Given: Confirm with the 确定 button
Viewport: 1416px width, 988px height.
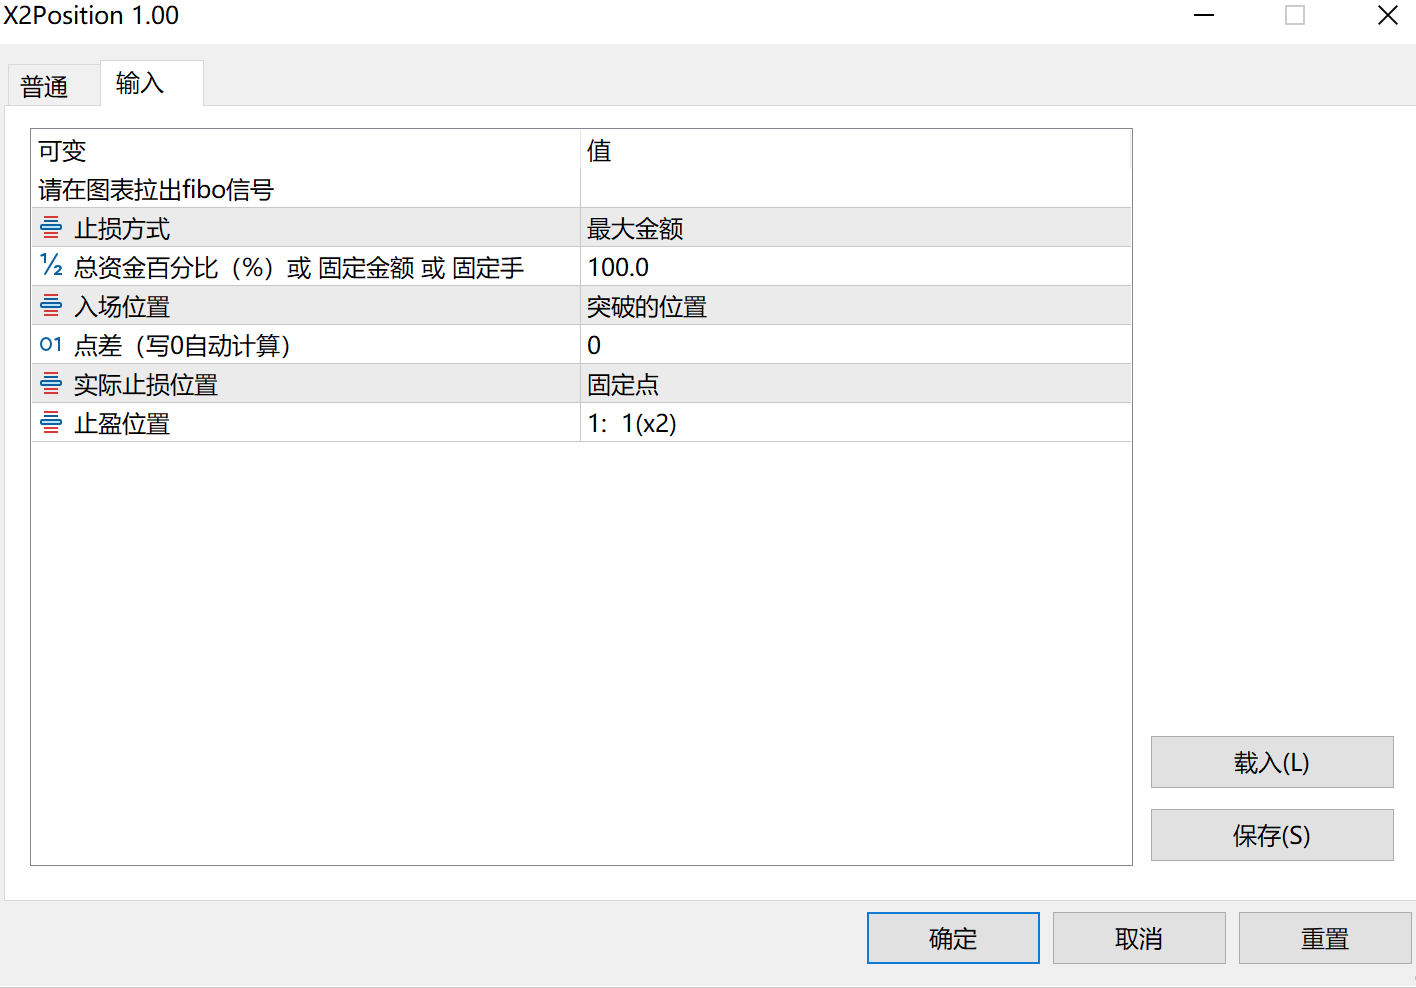Looking at the screenshot, I should point(952,938).
